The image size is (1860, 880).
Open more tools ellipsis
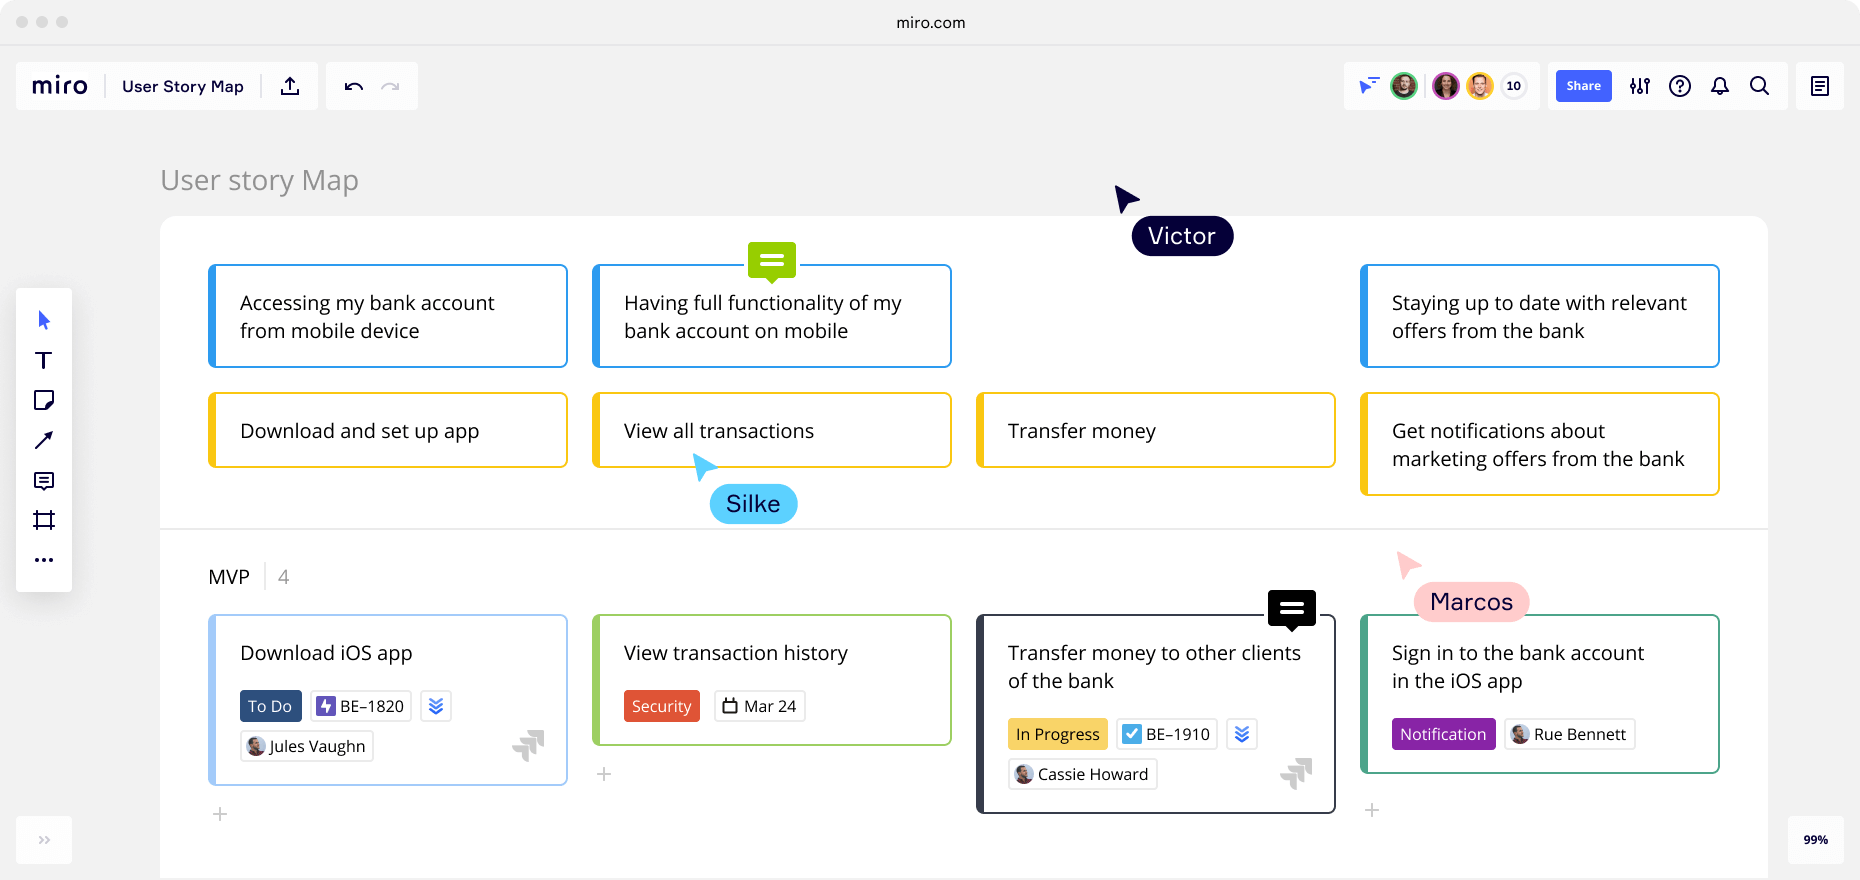(44, 560)
